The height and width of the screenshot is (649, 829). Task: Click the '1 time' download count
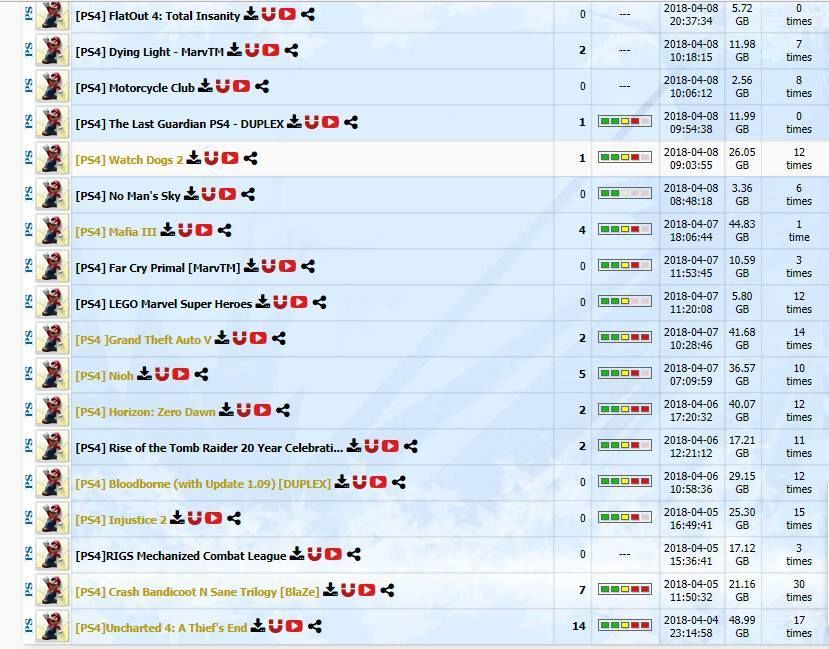tap(799, 230)
